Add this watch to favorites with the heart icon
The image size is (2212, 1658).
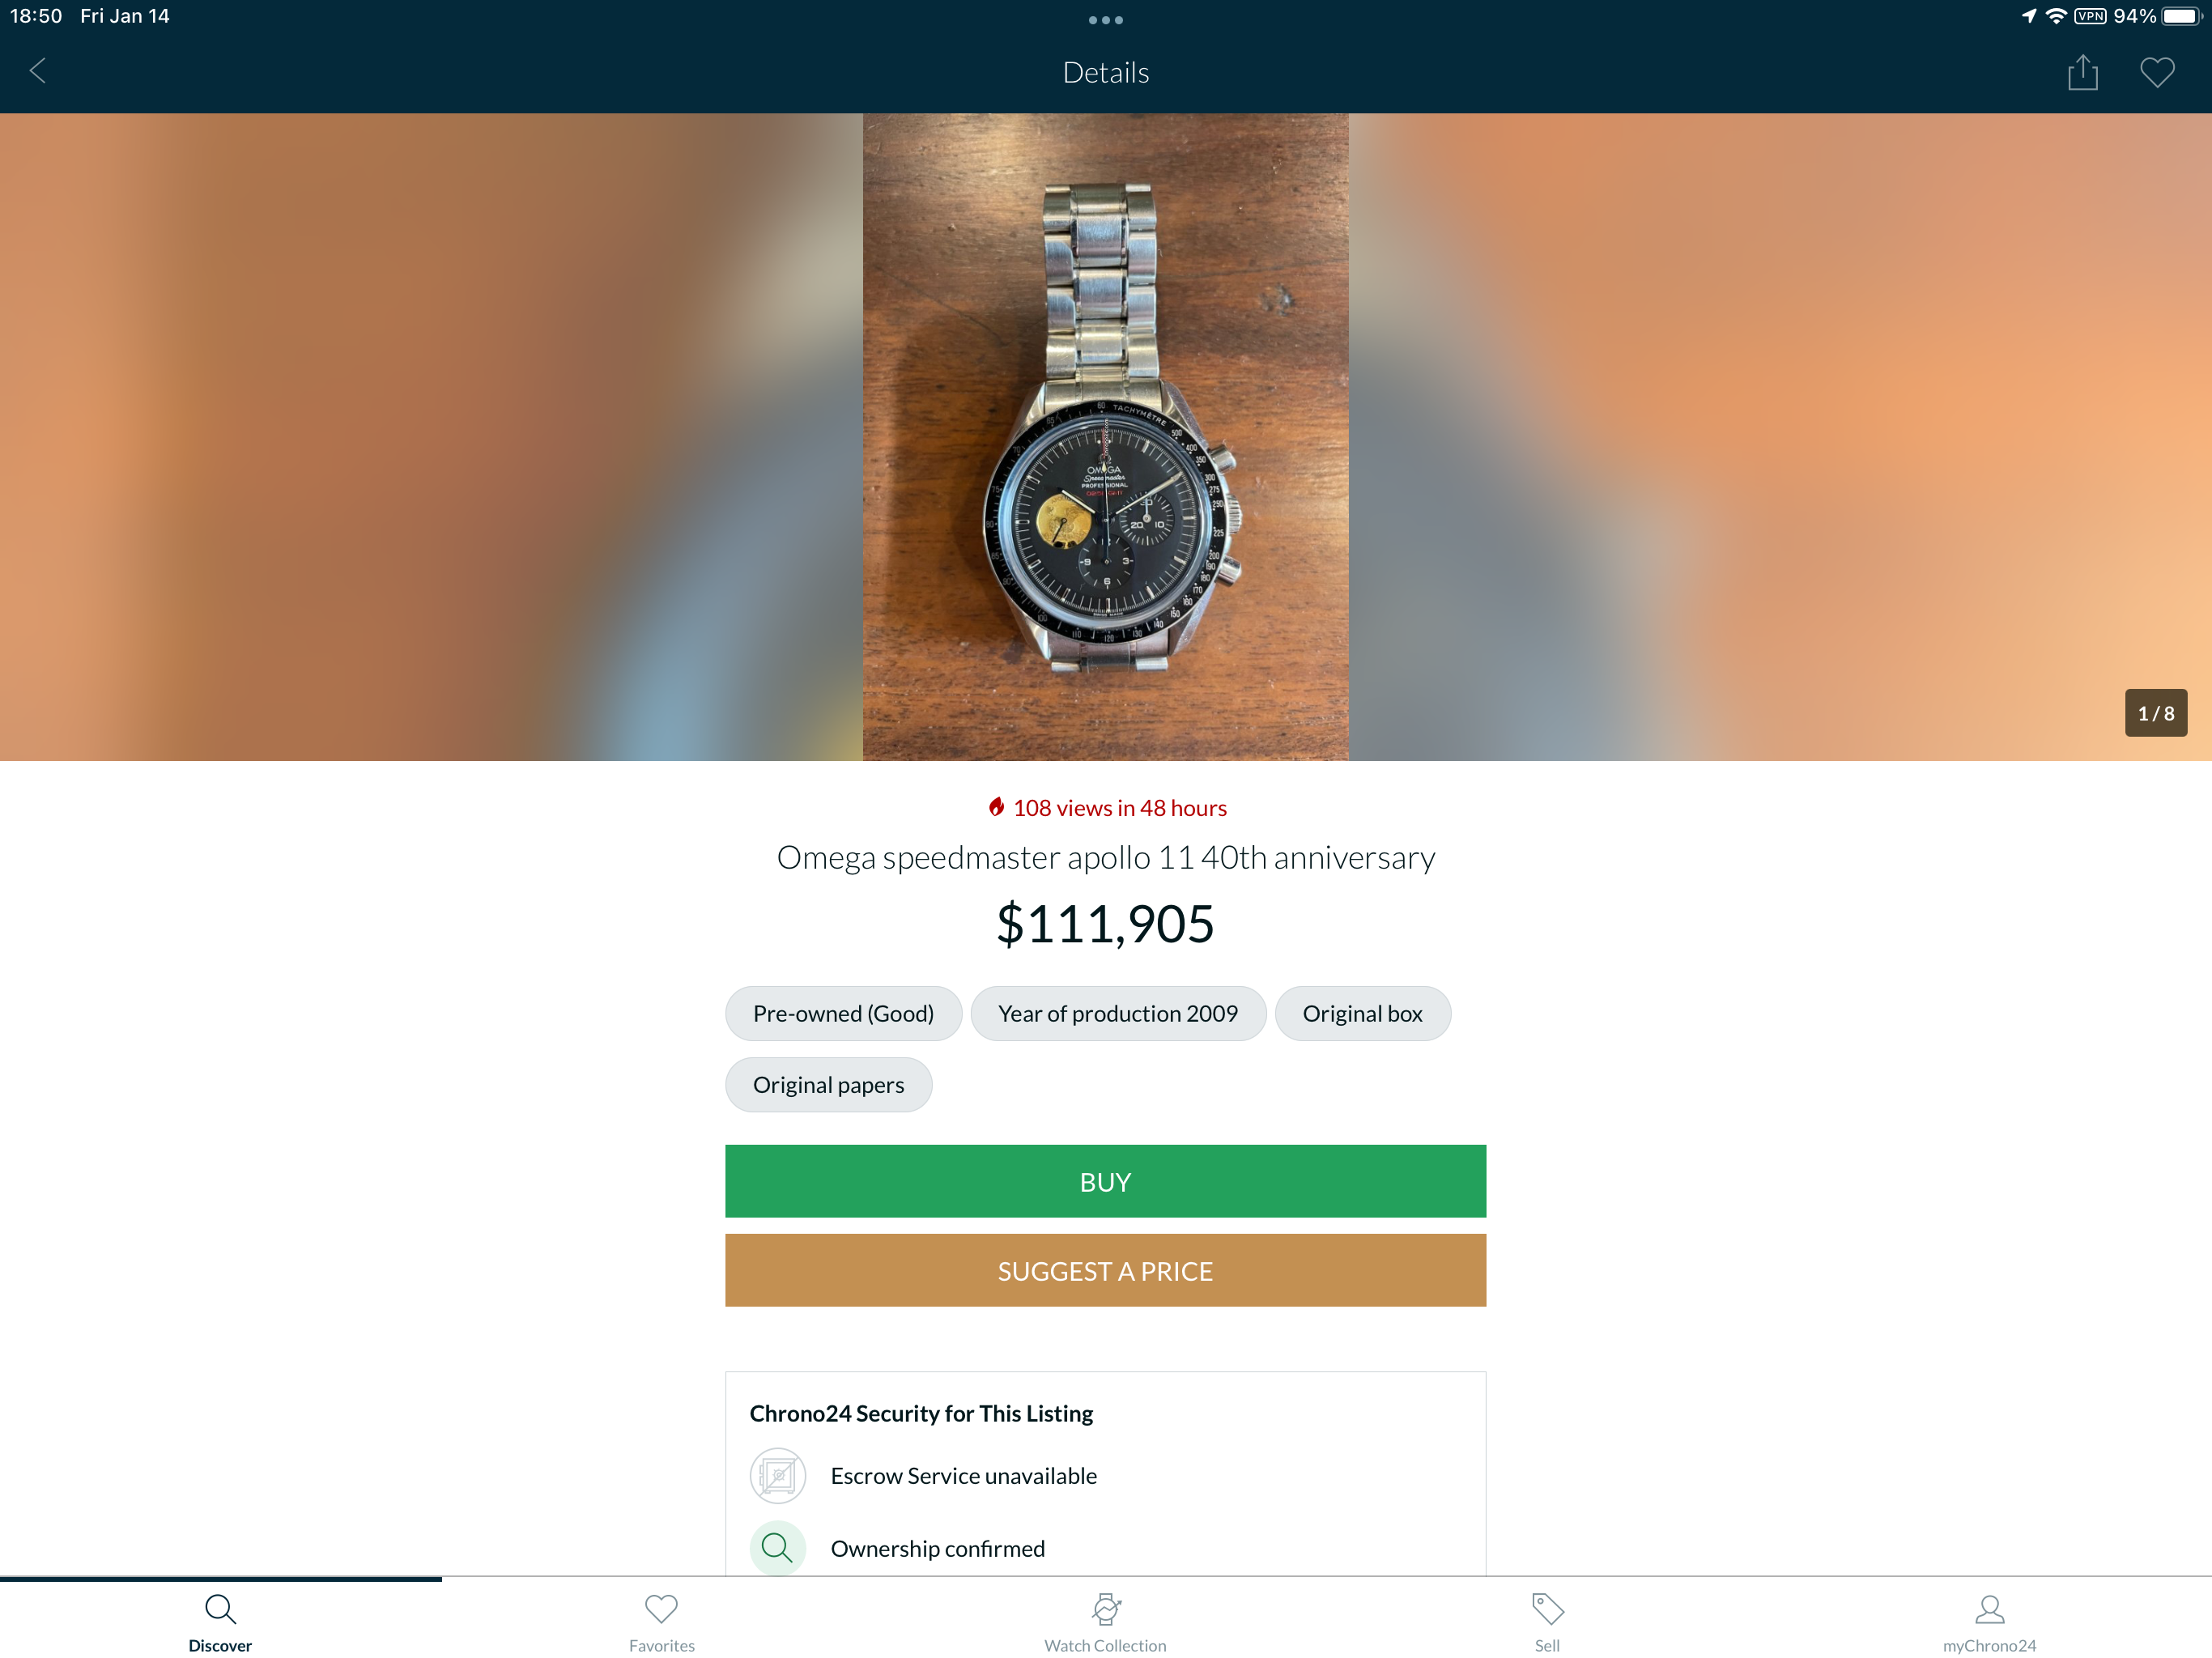click(x=2156, y=72)
